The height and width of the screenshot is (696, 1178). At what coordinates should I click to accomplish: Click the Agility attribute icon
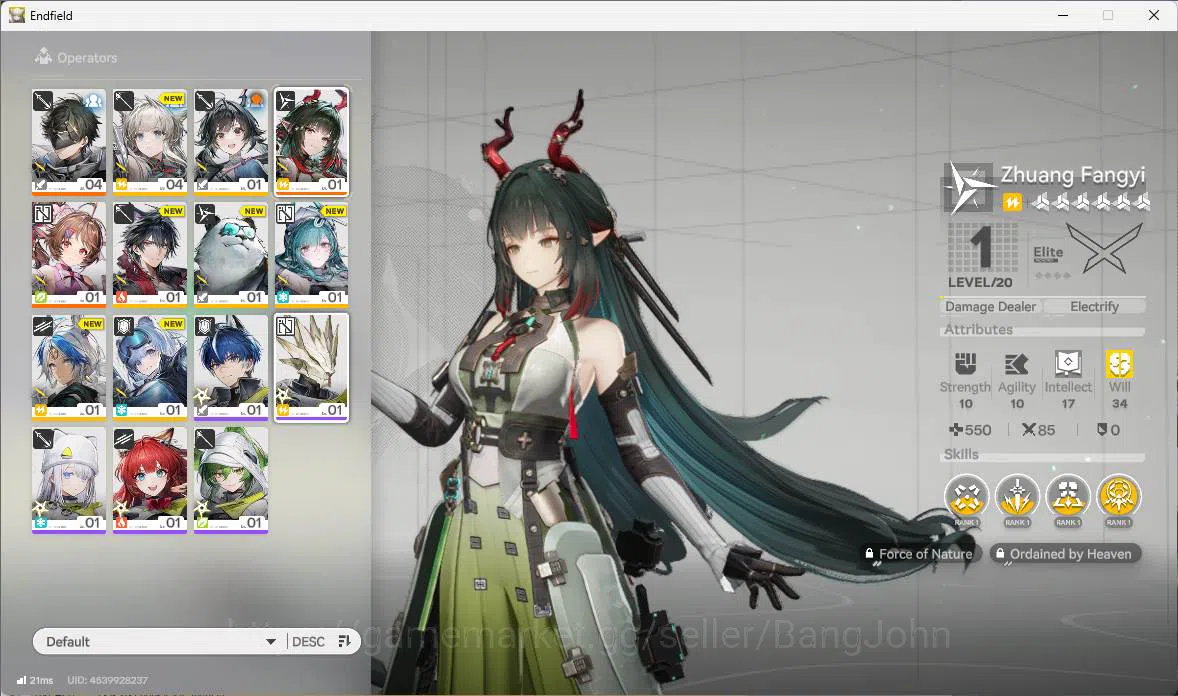point(1016,364)
